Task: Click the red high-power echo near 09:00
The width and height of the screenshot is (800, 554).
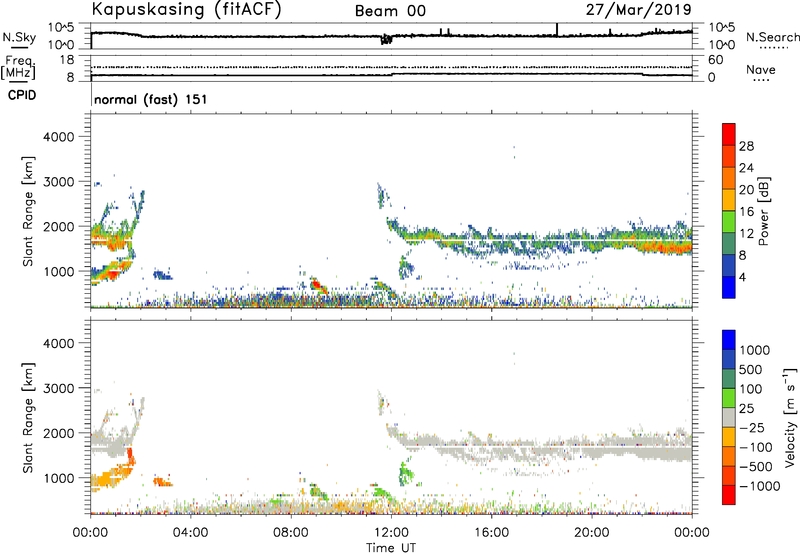Action: [x=317, y=285]
